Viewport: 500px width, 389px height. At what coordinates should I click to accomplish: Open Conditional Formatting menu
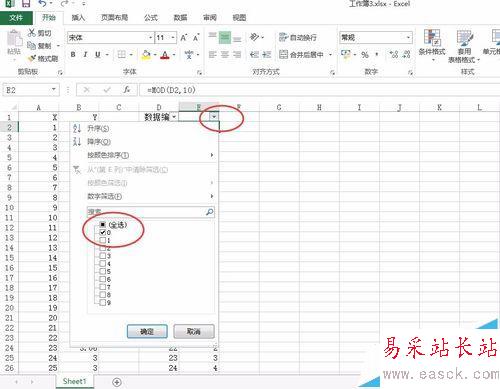(432, 45)
